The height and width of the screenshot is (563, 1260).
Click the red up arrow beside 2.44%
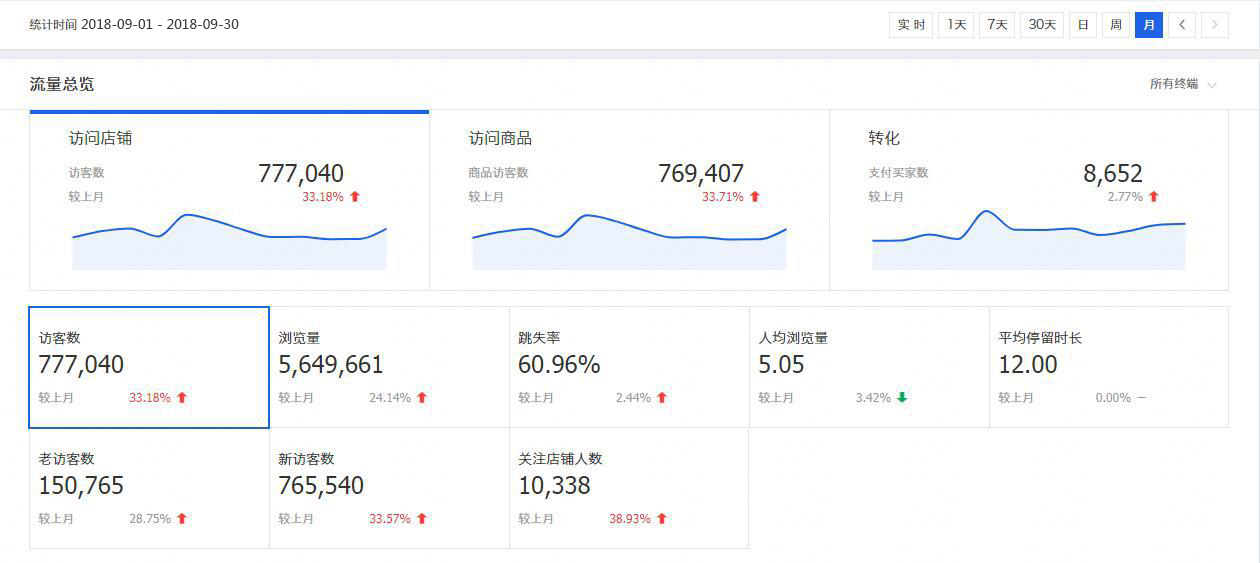tap(662, 397)
